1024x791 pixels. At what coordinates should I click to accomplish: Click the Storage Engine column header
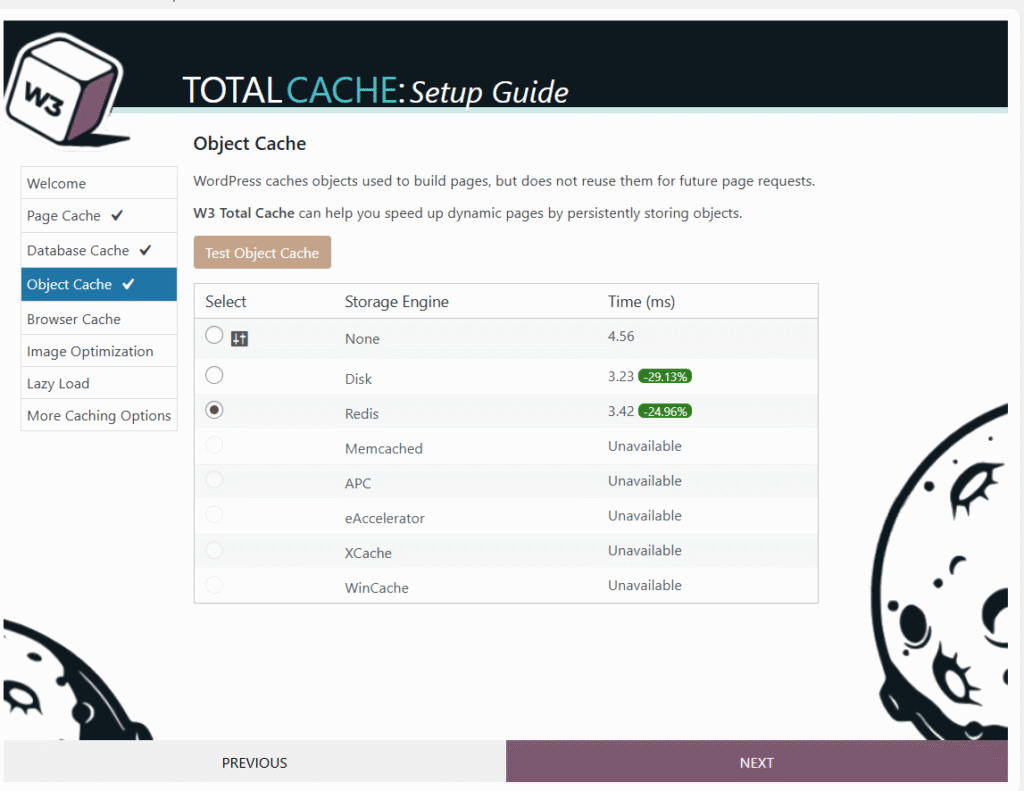396,302
